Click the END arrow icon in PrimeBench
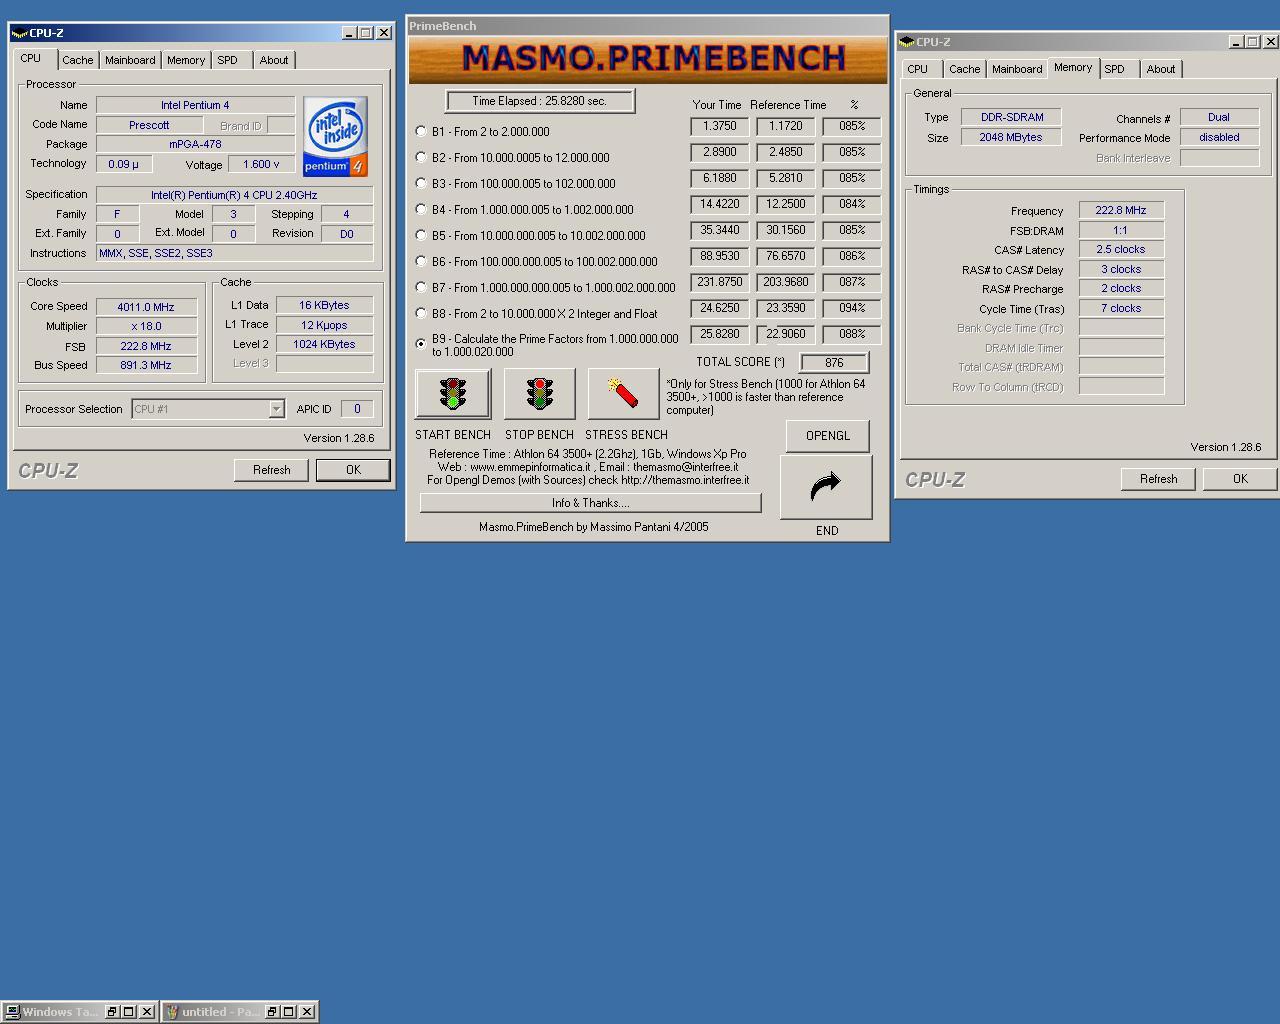This screenshot has height=1024, width=1280. tap(826, 487)
